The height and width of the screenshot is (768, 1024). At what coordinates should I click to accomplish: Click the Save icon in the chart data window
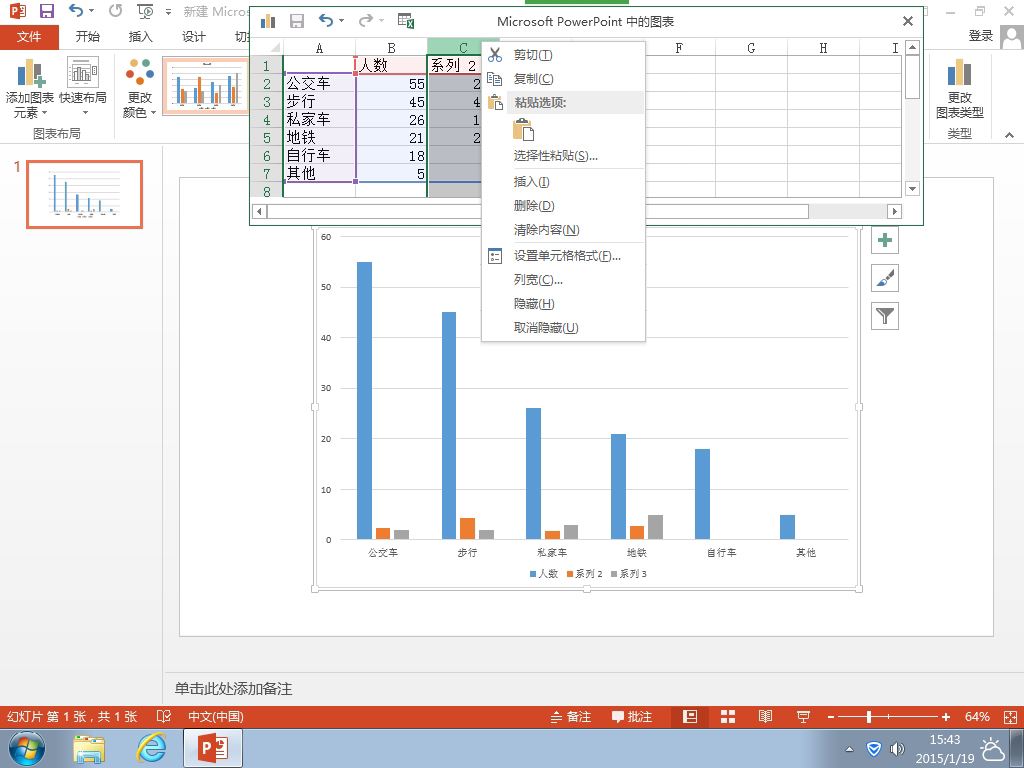click(x=297, y=21)
